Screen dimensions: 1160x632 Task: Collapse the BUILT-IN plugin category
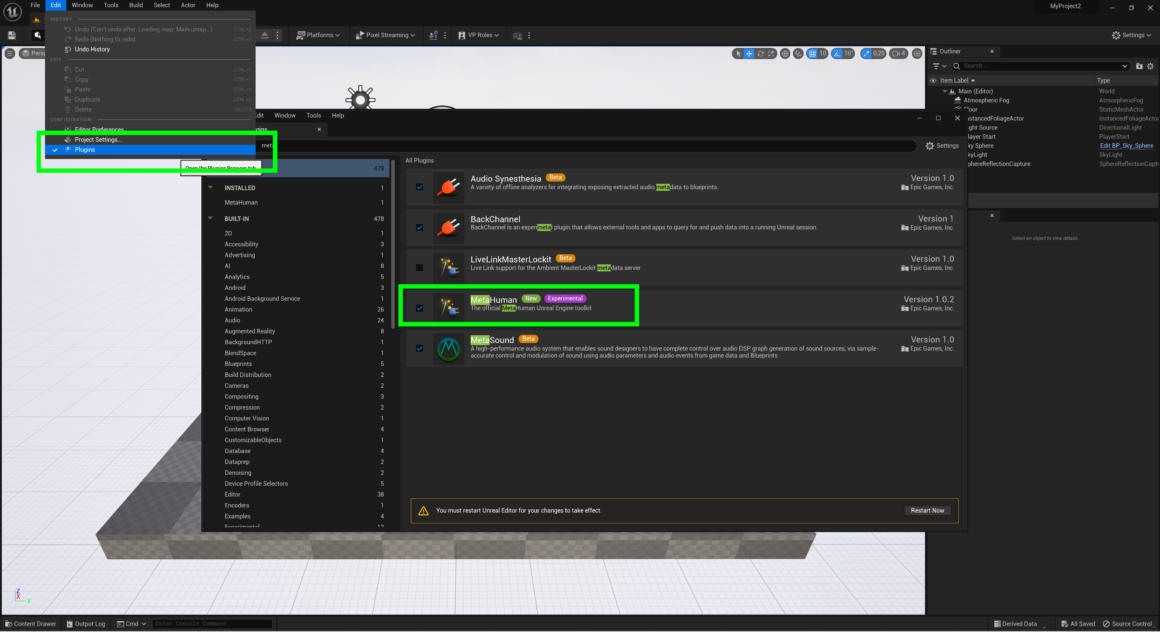210,219
